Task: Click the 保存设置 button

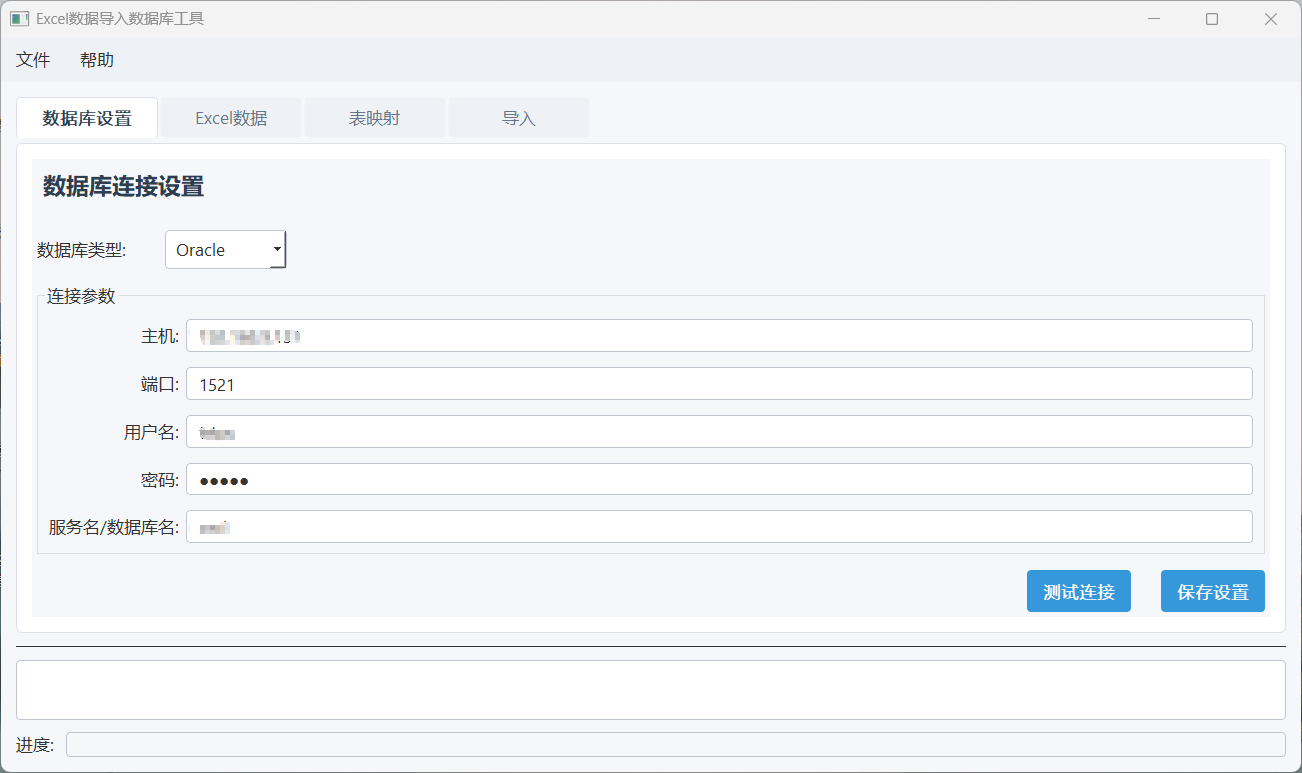Action: [x=1213, y=591]
